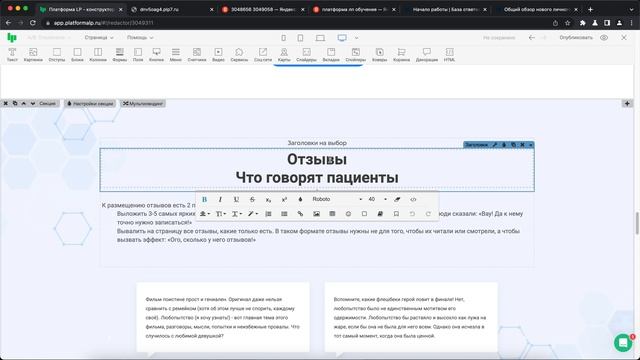Image resolution: width=640 pixels, height=360 pixels.
Task: Open the code view of the text
Action: 413,199
